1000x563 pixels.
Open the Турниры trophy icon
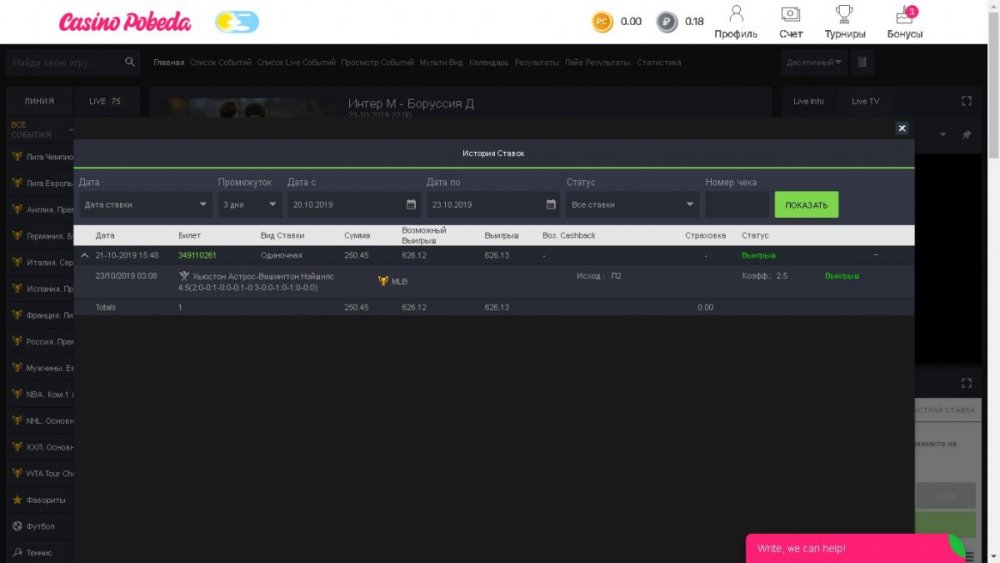pos(844,15)
